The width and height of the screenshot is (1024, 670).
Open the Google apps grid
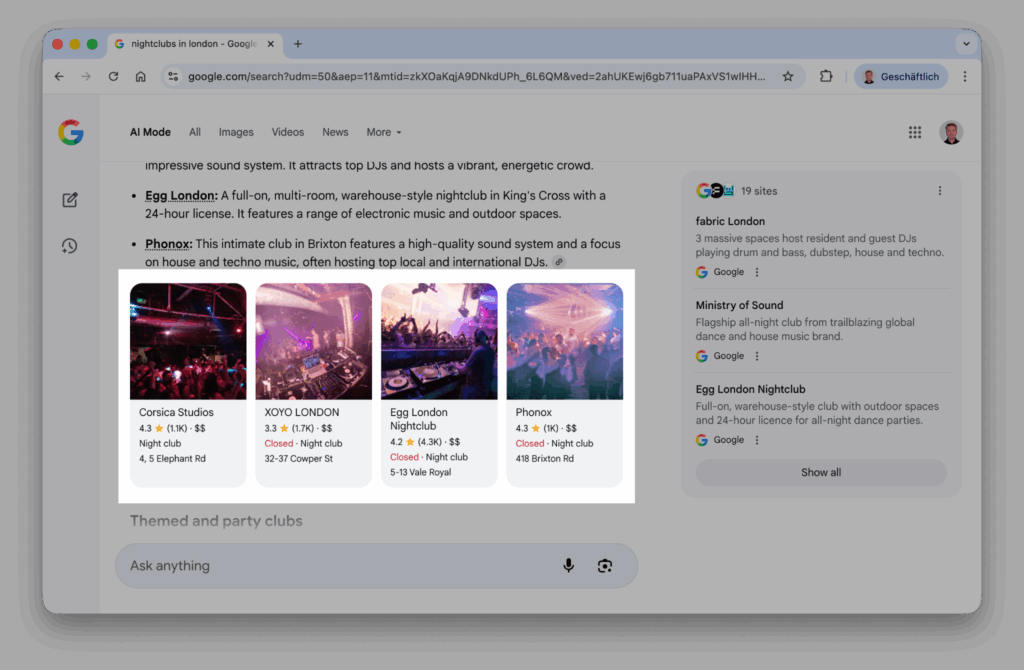[x=915, y=132]
